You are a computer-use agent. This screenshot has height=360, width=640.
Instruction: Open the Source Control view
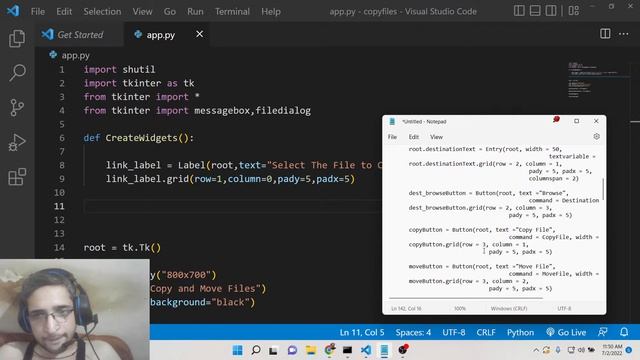click(17, 108)
